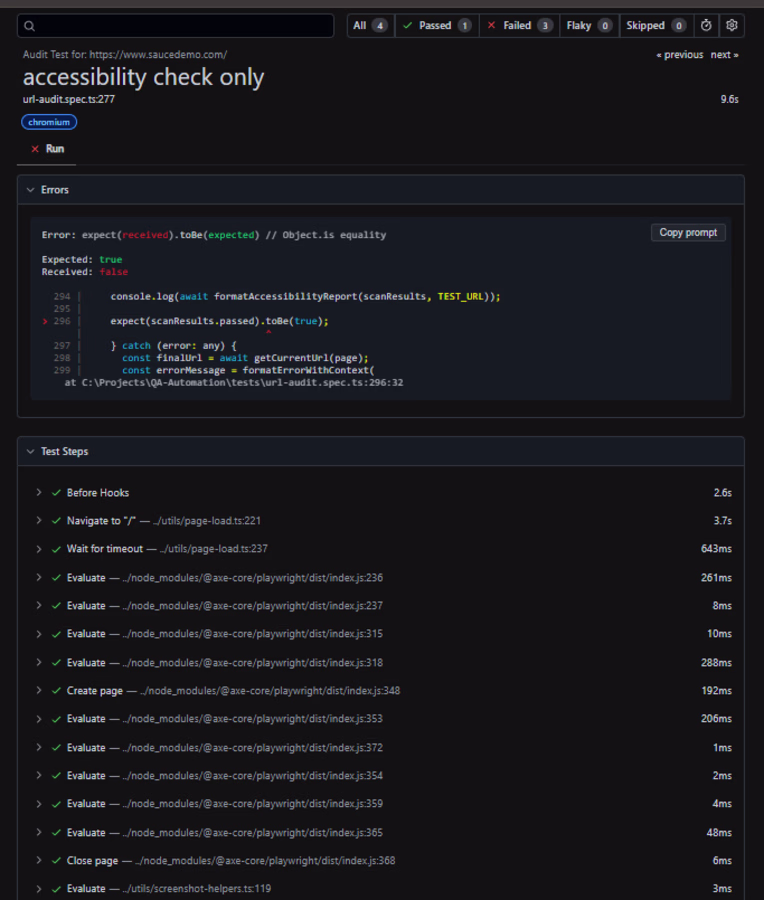
Task: Expand Evaluate step at index.js:365
Action: (38, 832)
